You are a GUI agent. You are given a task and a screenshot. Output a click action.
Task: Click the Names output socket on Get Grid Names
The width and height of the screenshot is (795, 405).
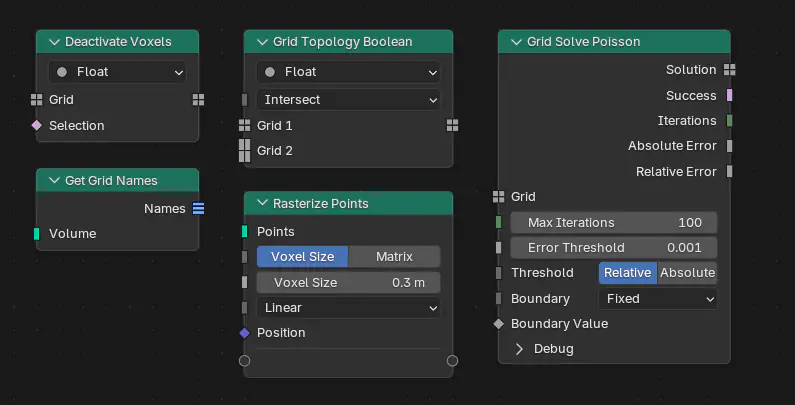tap(198, 208)
